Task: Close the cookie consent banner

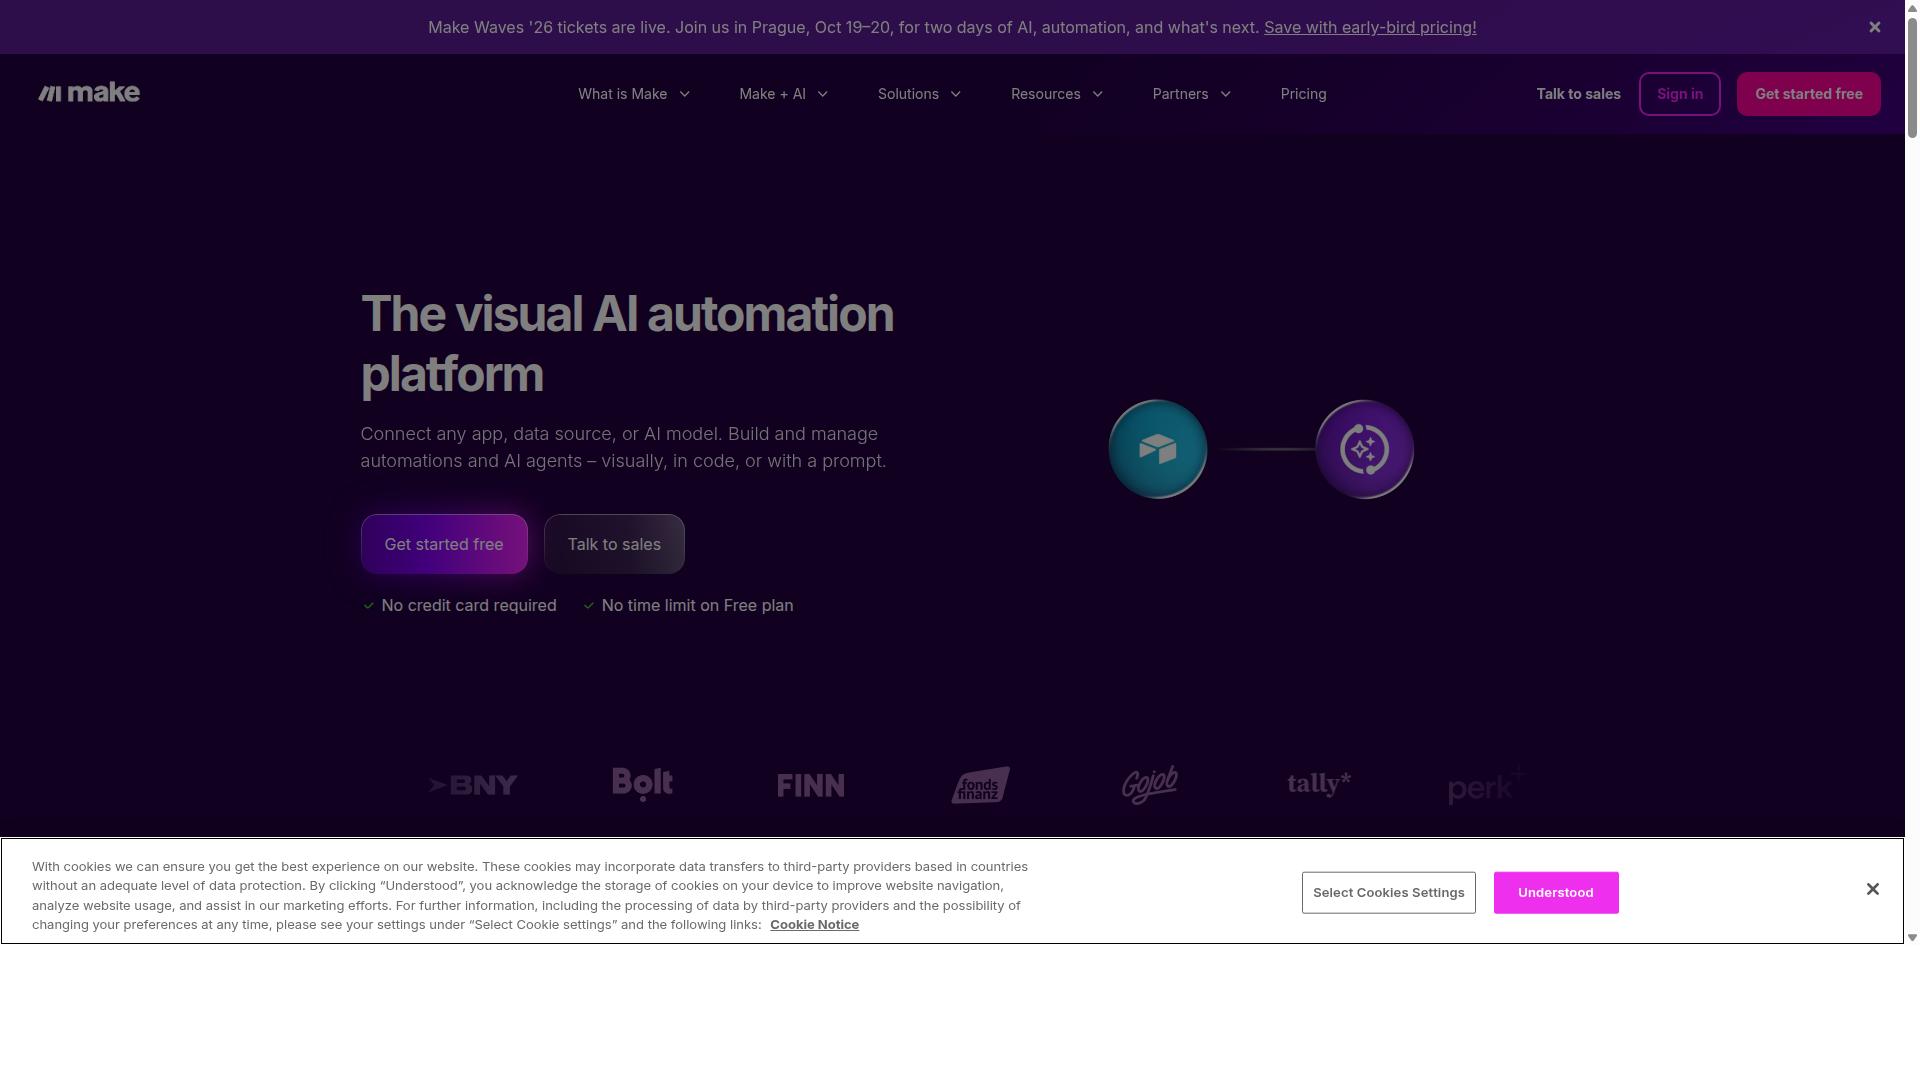Action: [1873, 889]
